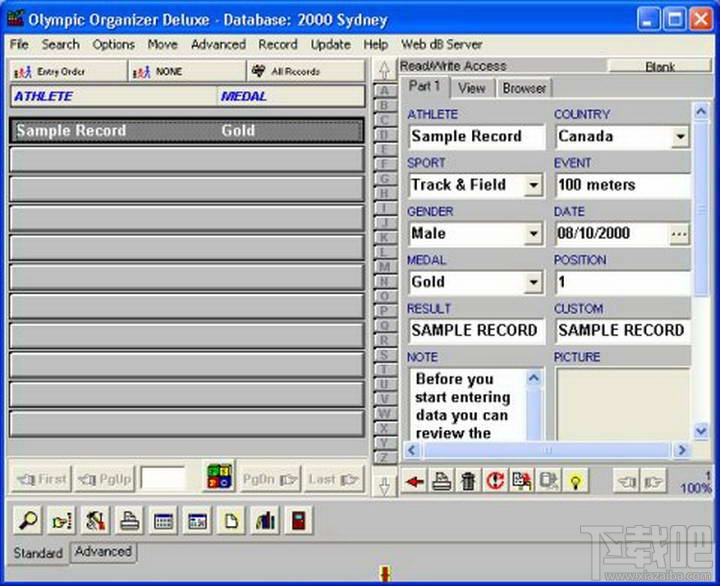Click the Note field scroll up arrow
The width and height of the screenshot is (720, 586).
[534, 378]
